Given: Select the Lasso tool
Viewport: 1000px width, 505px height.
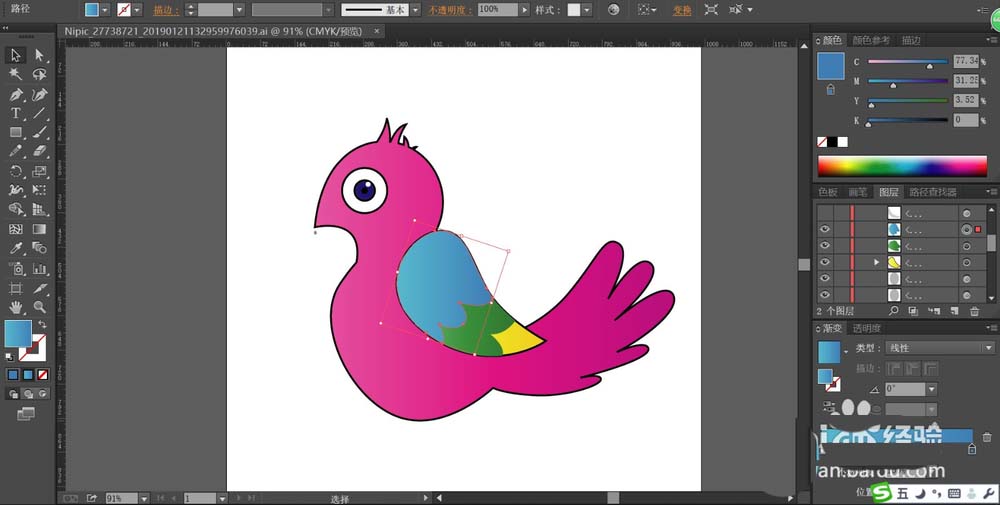Looking at the screenshot, I should (40, 75).
